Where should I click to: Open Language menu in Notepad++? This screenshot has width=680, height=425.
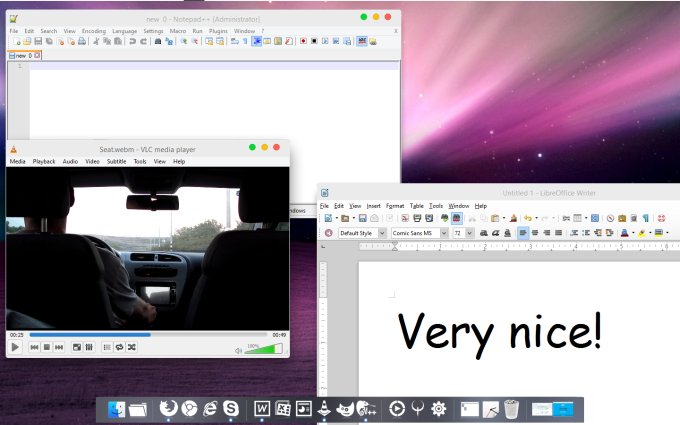pyautogui.click(x=124, y=31)
